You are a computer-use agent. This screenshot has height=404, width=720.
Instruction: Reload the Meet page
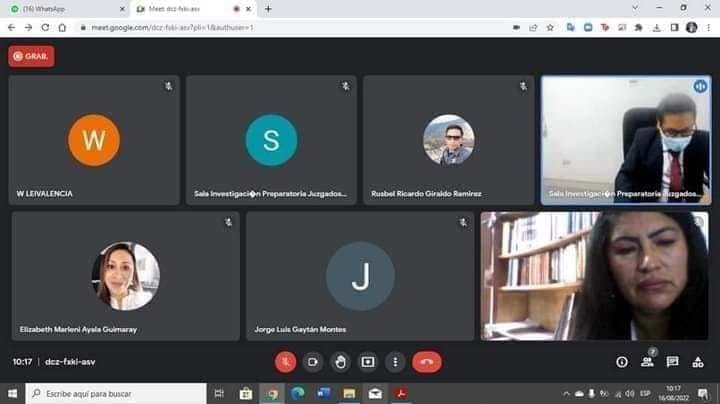pos(44,28)
